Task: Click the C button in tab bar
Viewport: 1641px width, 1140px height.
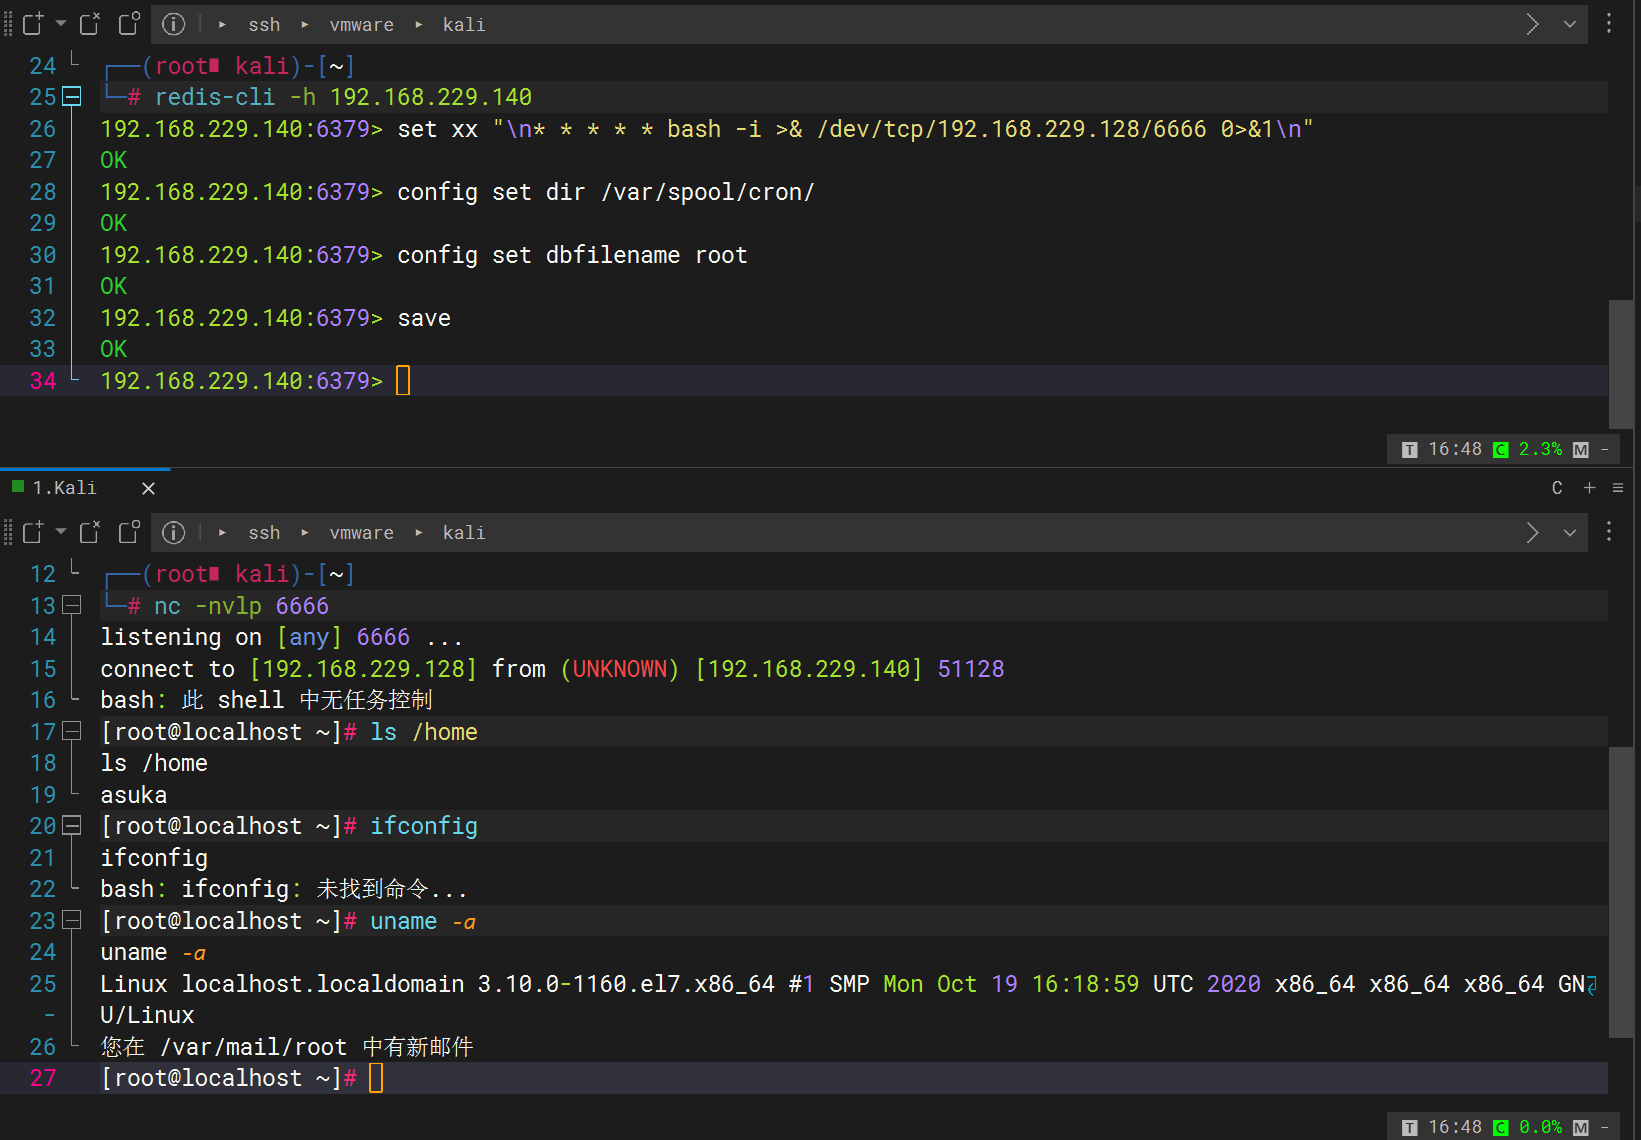Action: 1557,488
